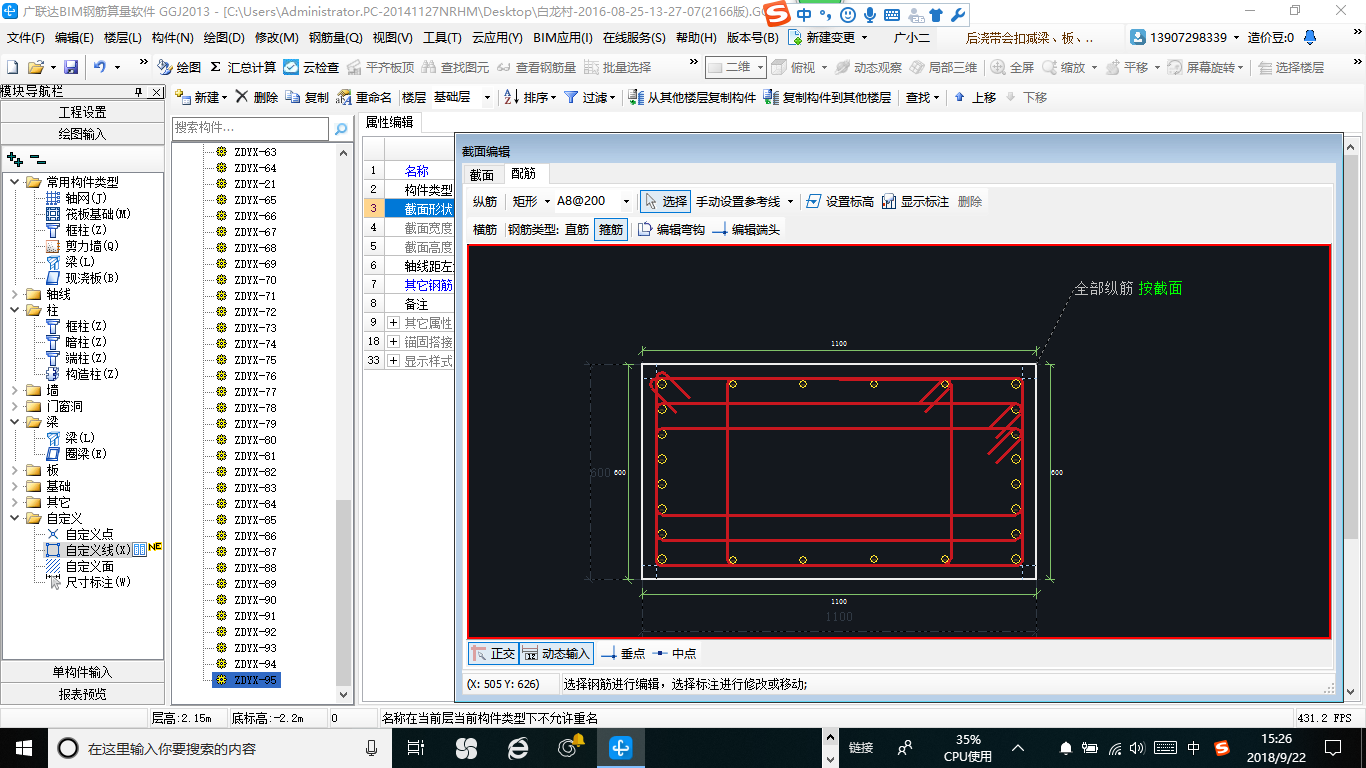The image size is (1366, 768).
Task: Open 绘图 drawing mode
Action: pyautogui.click(x=180, y=67)
